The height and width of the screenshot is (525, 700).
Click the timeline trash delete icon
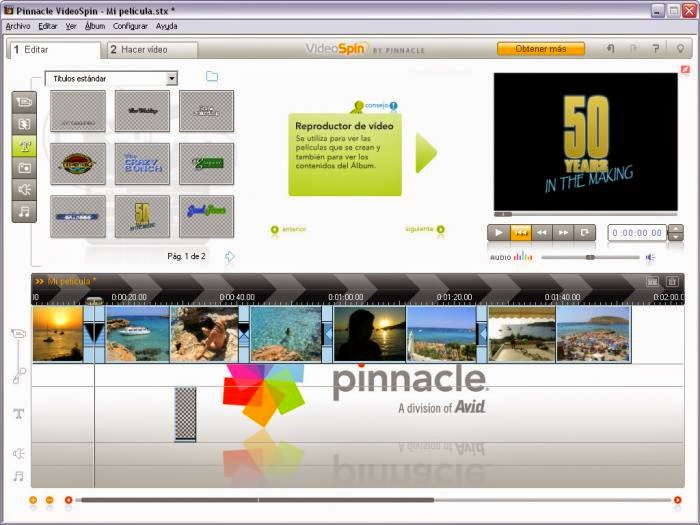672,282
